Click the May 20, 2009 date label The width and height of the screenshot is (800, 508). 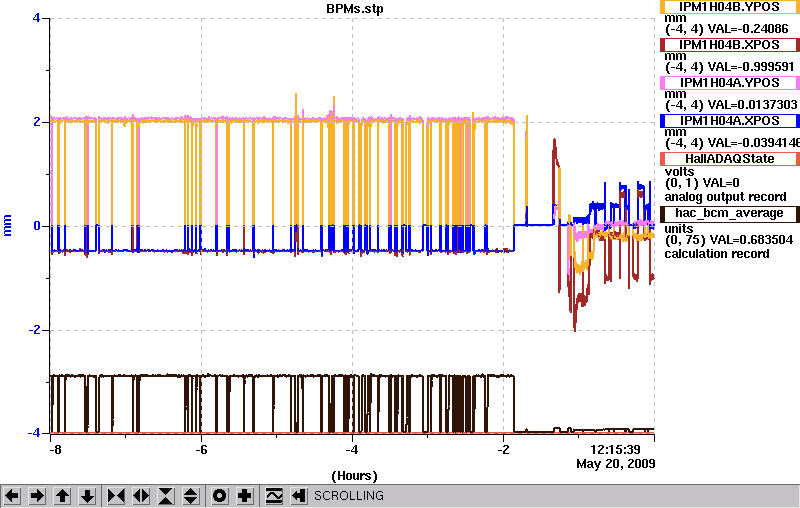coord(616,464)
